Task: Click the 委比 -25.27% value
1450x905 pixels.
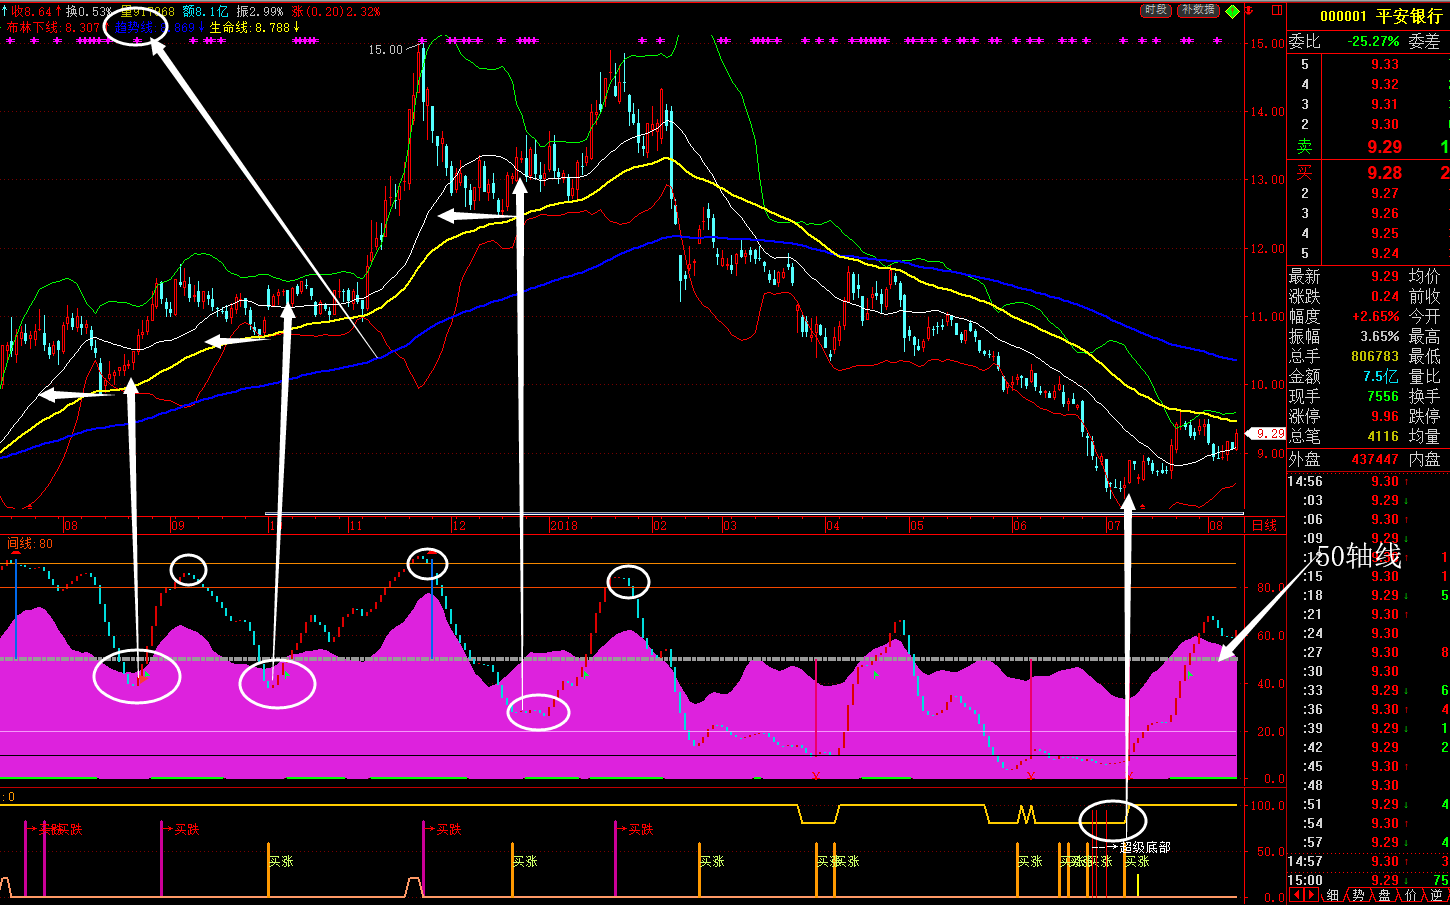Action: 1372,42
